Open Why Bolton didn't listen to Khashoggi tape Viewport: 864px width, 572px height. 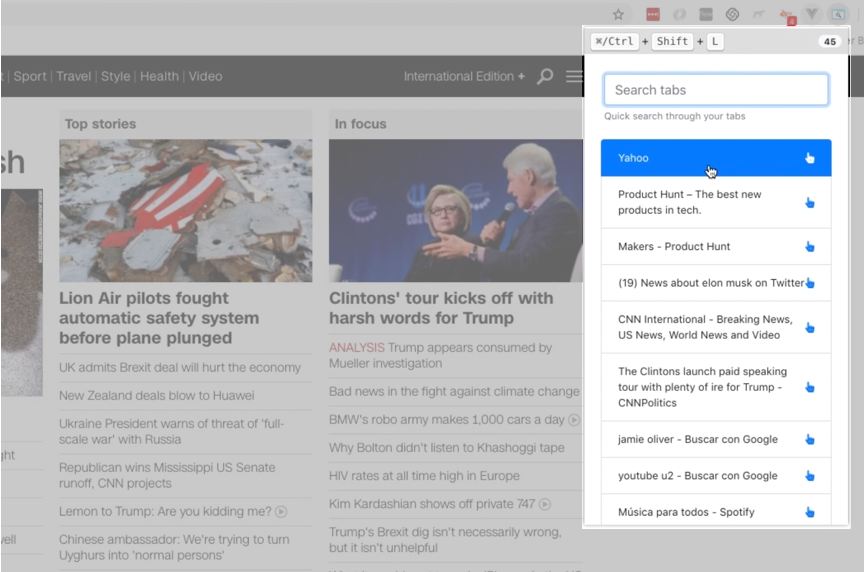[446, 448]
